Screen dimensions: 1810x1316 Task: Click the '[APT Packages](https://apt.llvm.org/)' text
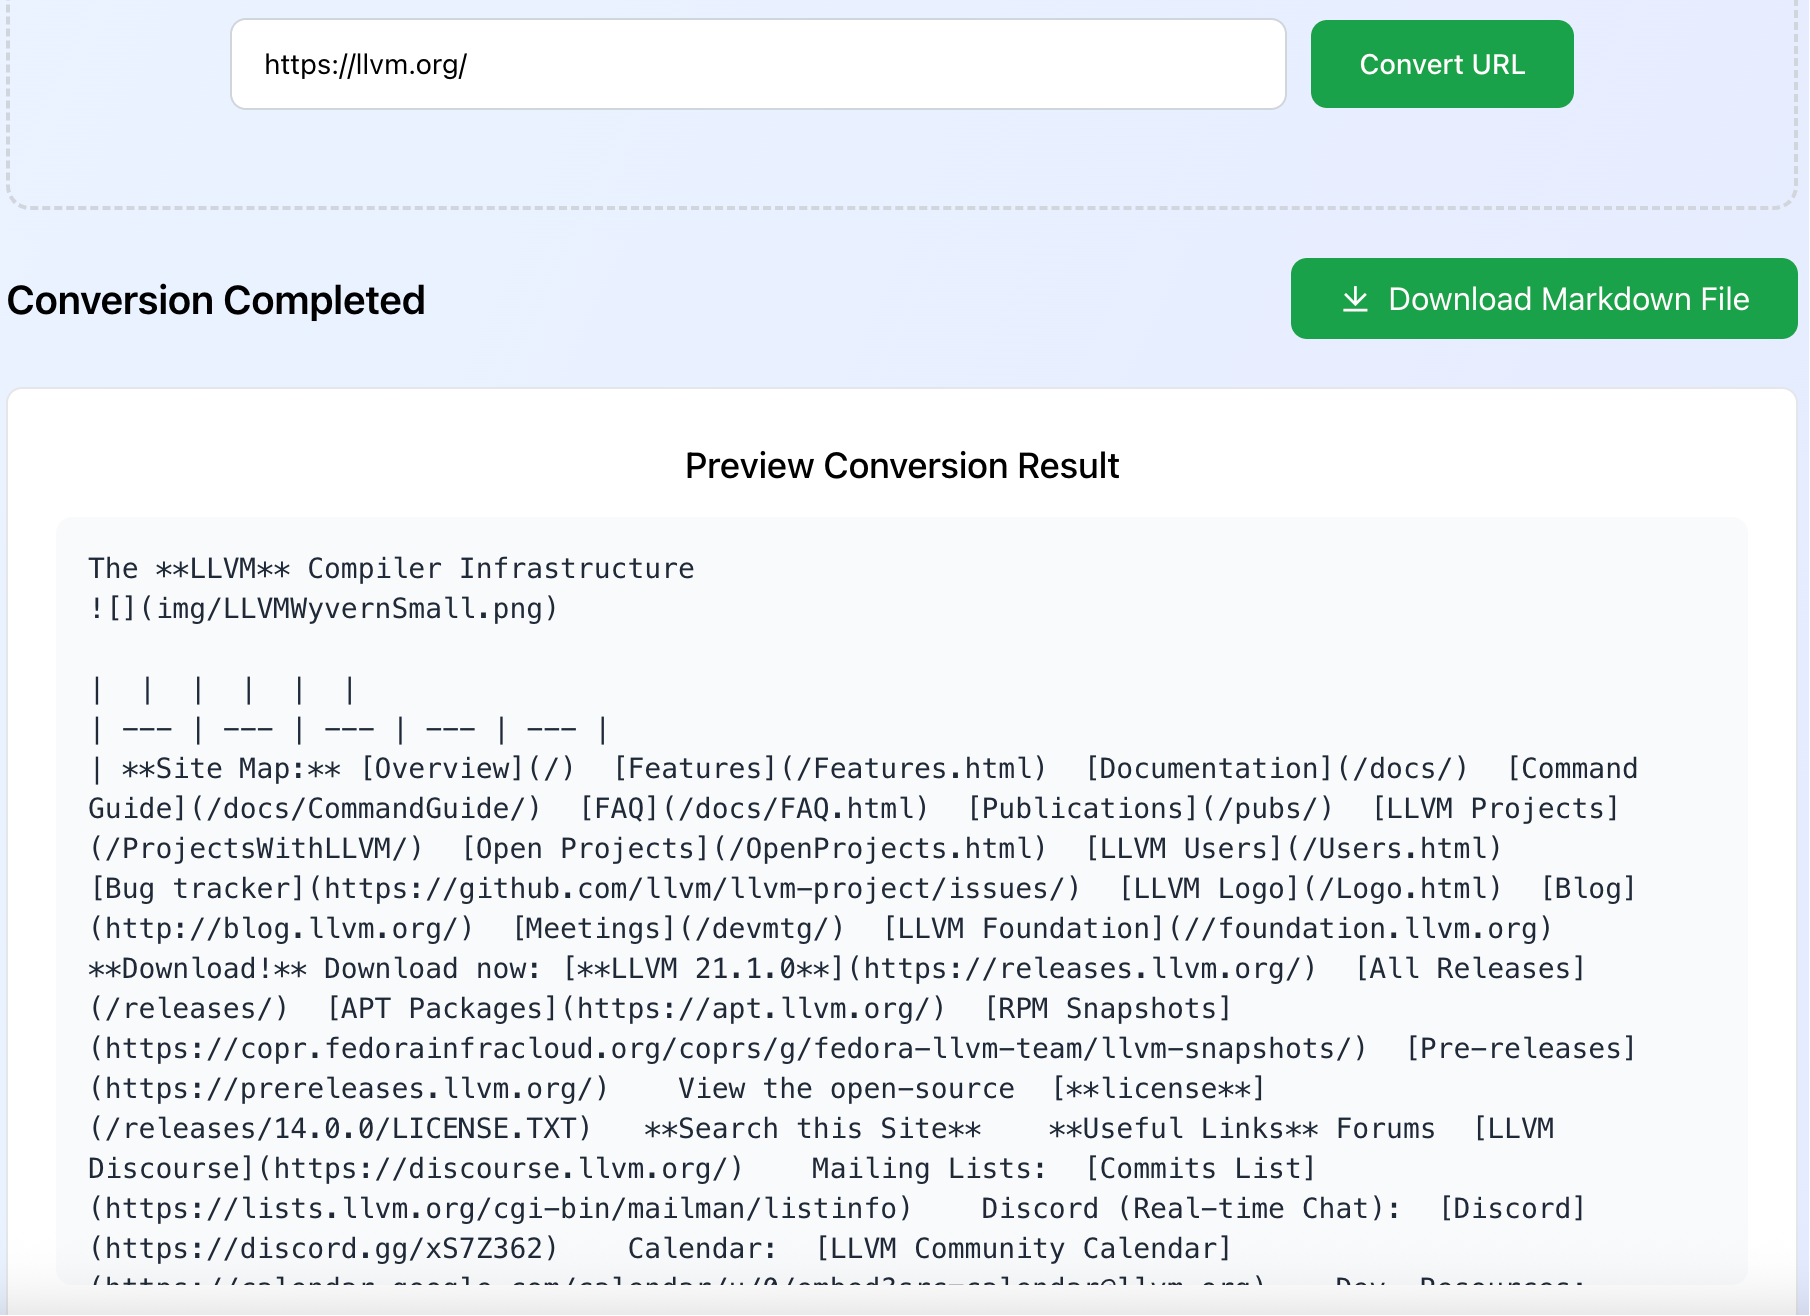pos(636,1008)
